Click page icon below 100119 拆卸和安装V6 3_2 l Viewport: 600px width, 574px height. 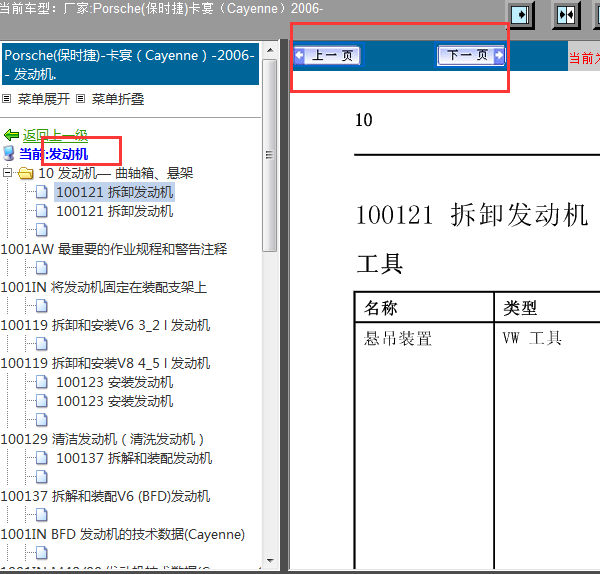(x=42, y=344)
